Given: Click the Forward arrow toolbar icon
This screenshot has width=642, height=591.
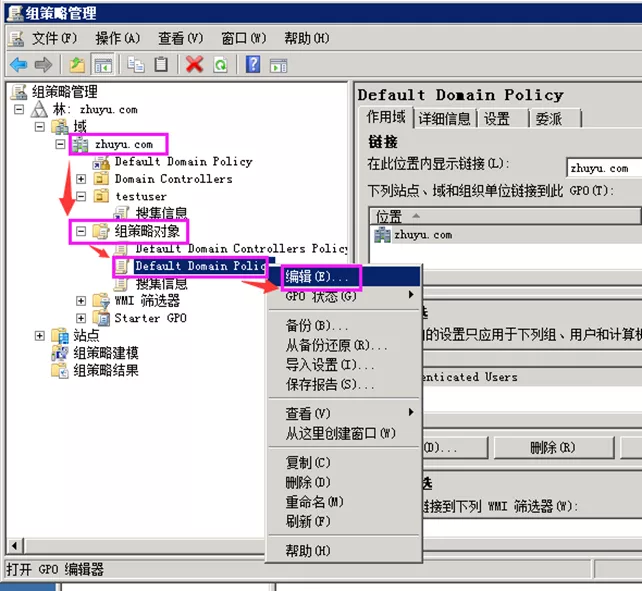Looking at the screenshot, I should pyautogui.click(x=43, y=65).
